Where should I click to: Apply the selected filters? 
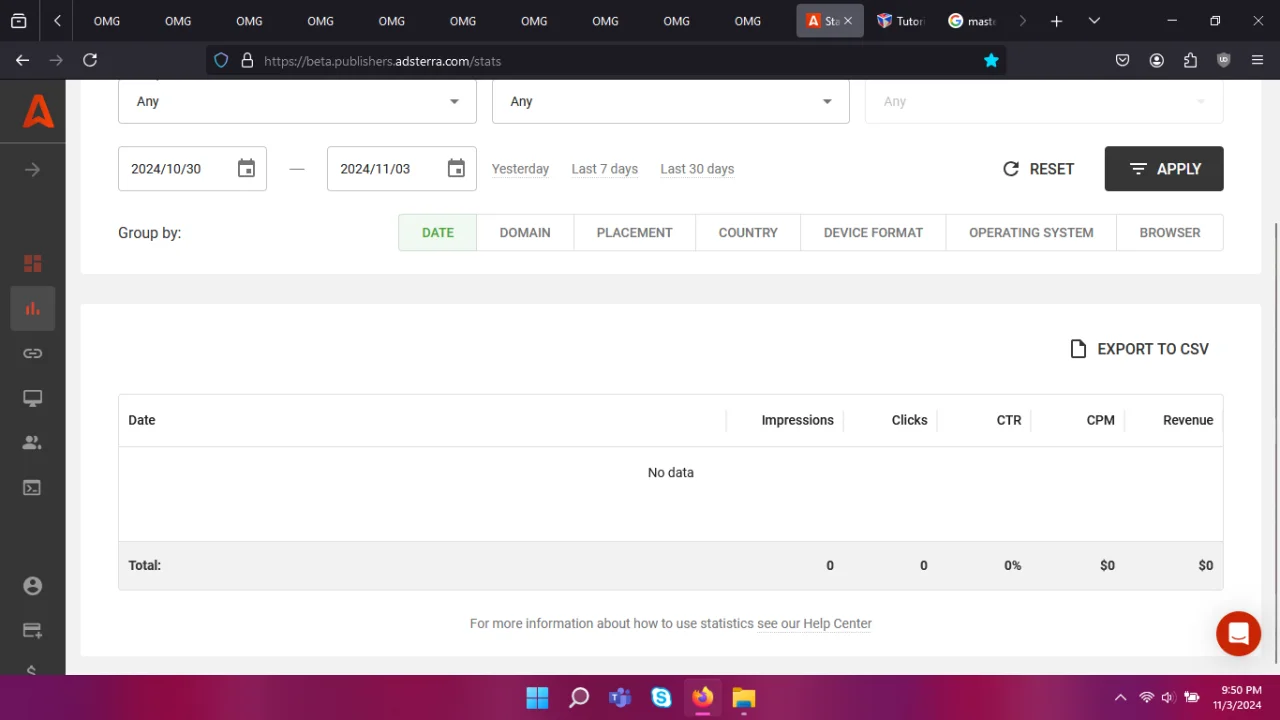coord(1164,169)
